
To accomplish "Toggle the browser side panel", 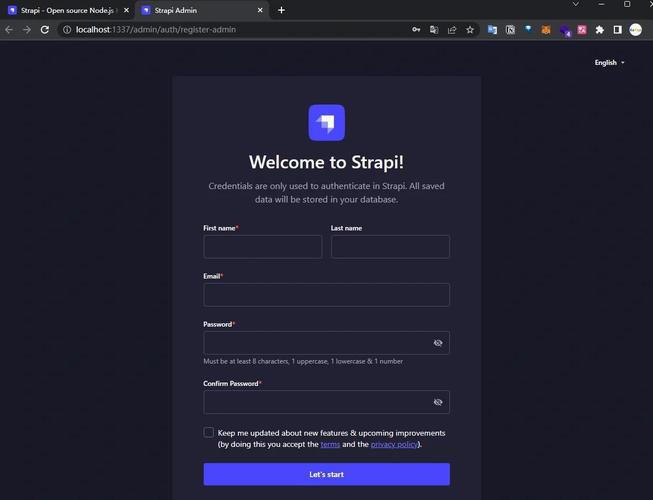I will (x=618, y=30).
